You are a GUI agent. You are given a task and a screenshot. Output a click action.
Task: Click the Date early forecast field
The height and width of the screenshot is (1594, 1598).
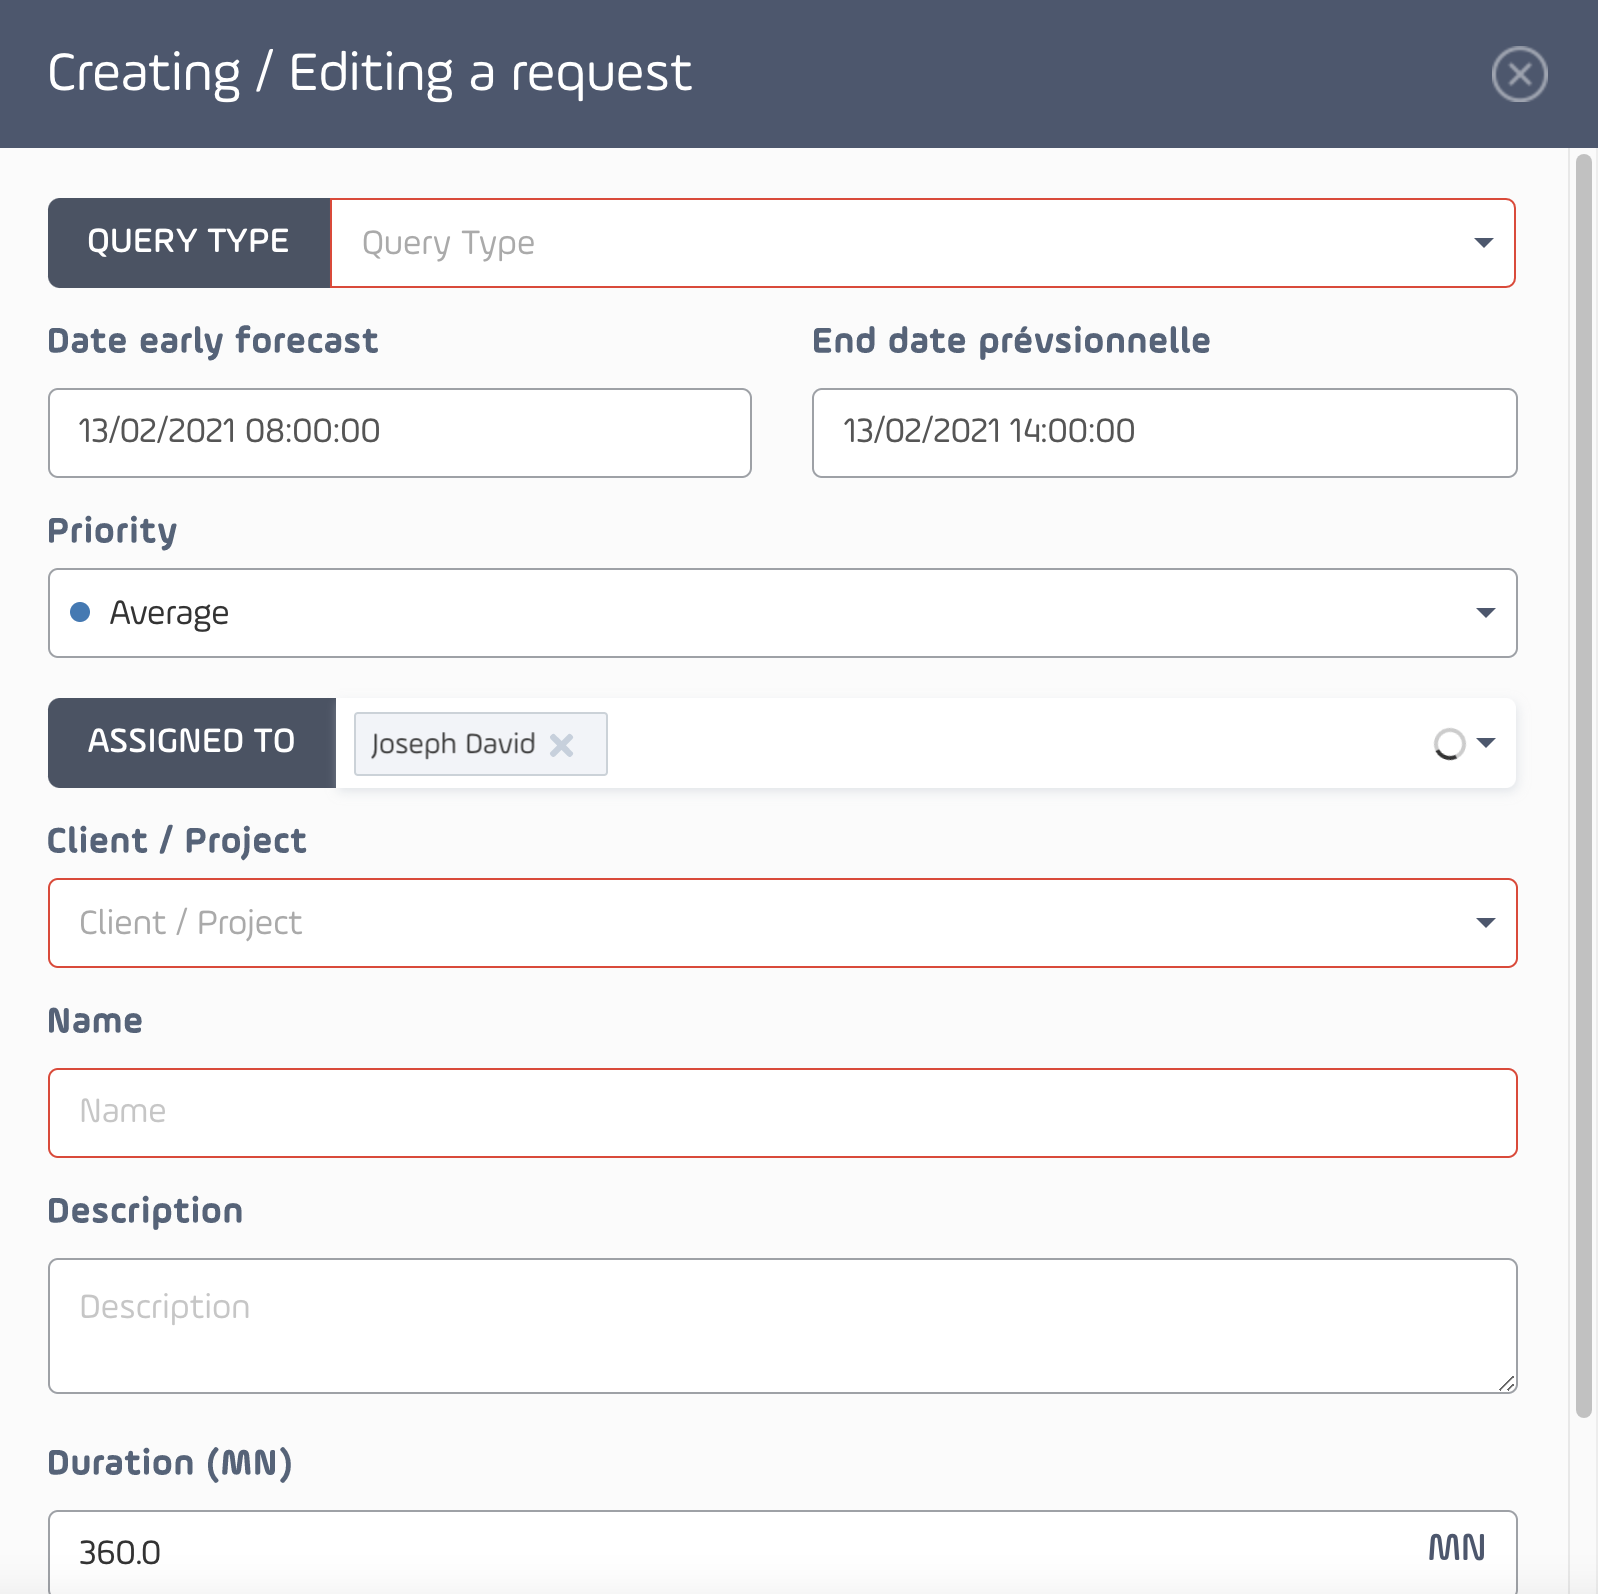tap(400, 433)
